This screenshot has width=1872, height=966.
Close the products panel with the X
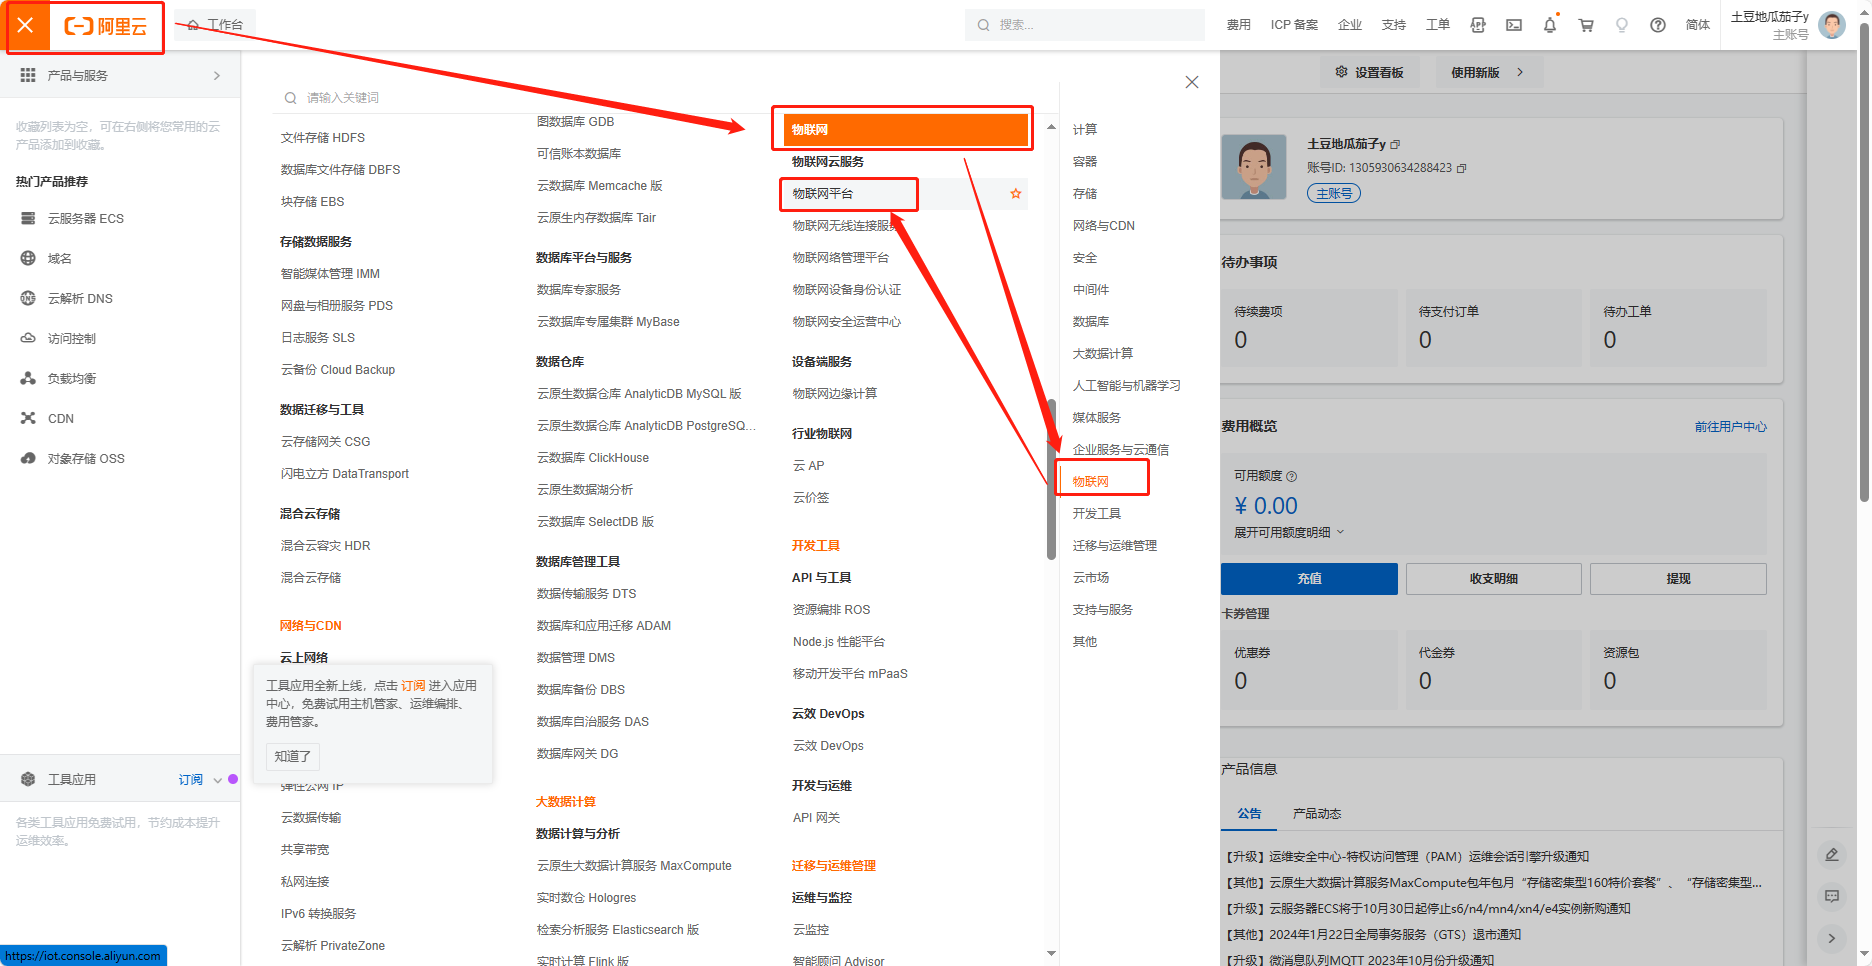tap(1191, 82)
